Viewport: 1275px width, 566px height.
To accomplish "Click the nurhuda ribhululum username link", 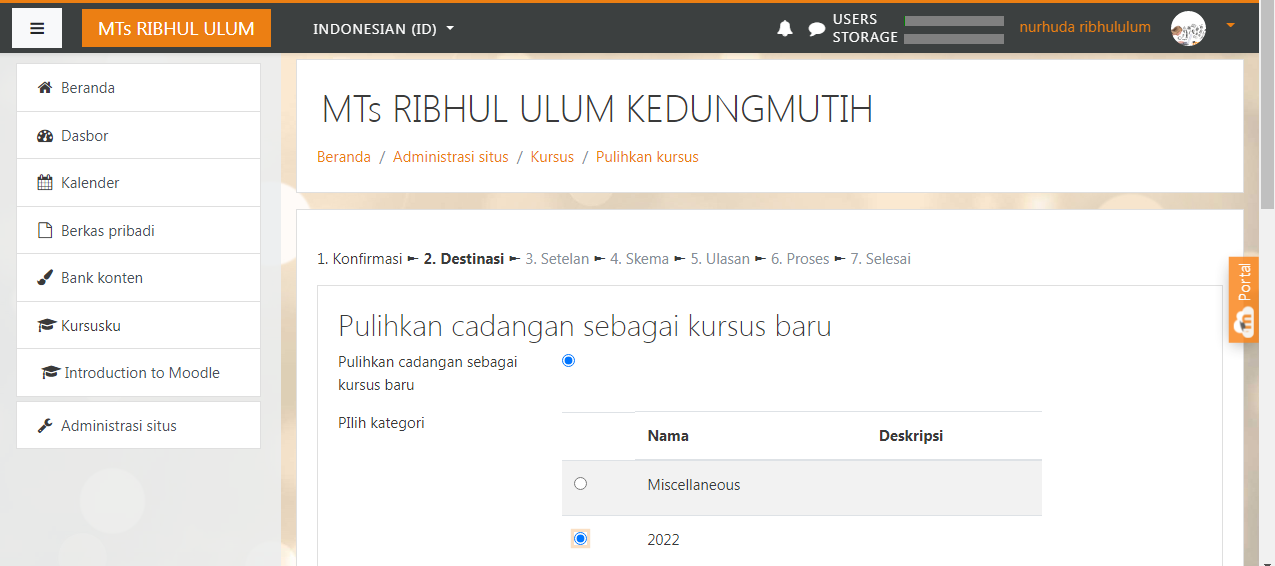I will click(1085, 27).
